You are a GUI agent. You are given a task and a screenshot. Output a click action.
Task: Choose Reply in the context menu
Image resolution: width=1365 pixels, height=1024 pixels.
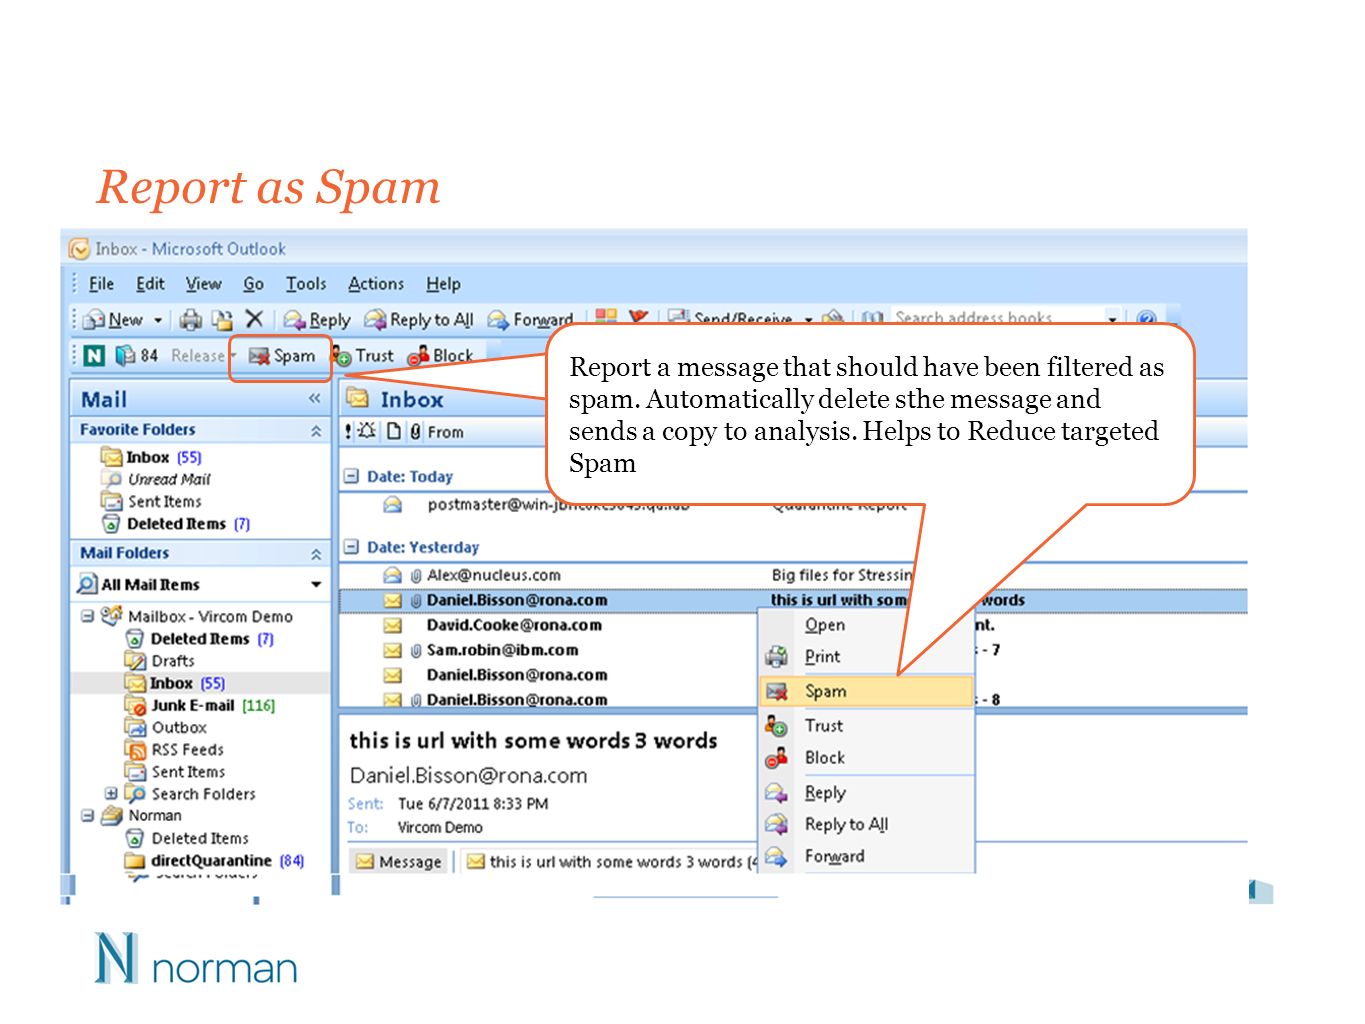click(866, 793)
